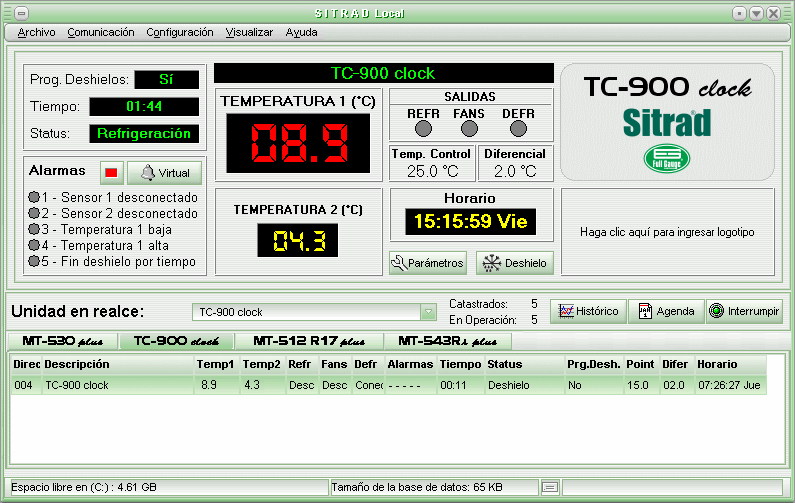
Task: Click the green TC-900 clock title banner
Action: [383, 73]
